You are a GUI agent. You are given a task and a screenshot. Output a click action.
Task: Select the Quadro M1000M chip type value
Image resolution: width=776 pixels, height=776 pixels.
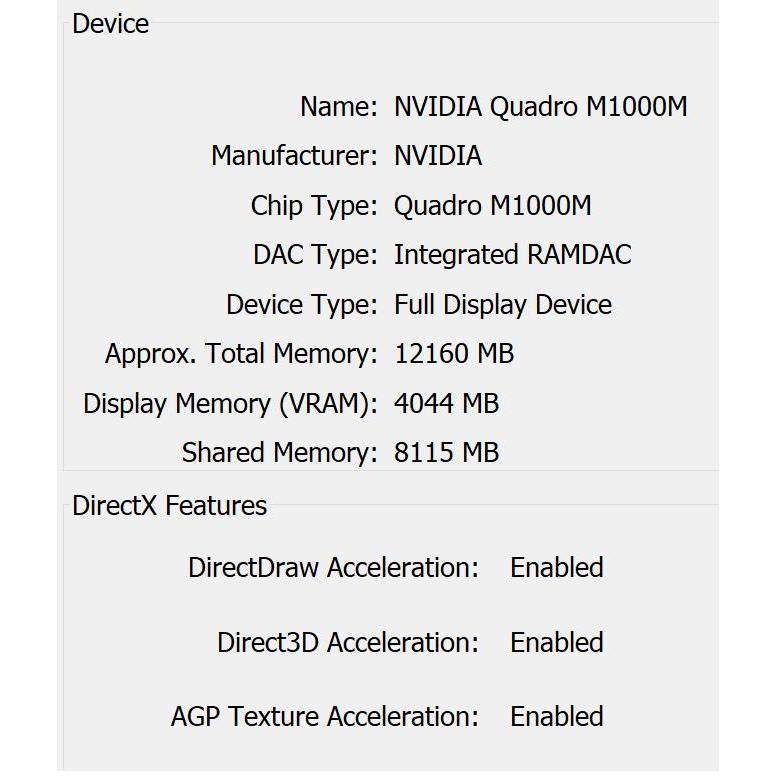point(492,206)
